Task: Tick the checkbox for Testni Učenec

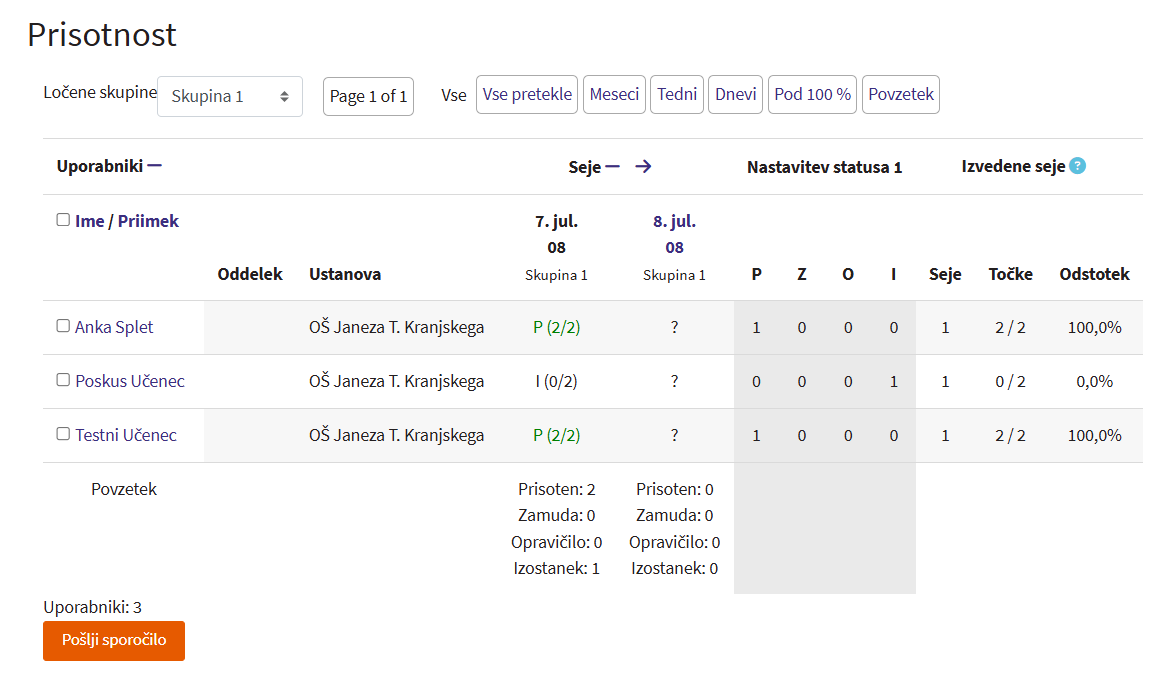Action: point(63,434)
